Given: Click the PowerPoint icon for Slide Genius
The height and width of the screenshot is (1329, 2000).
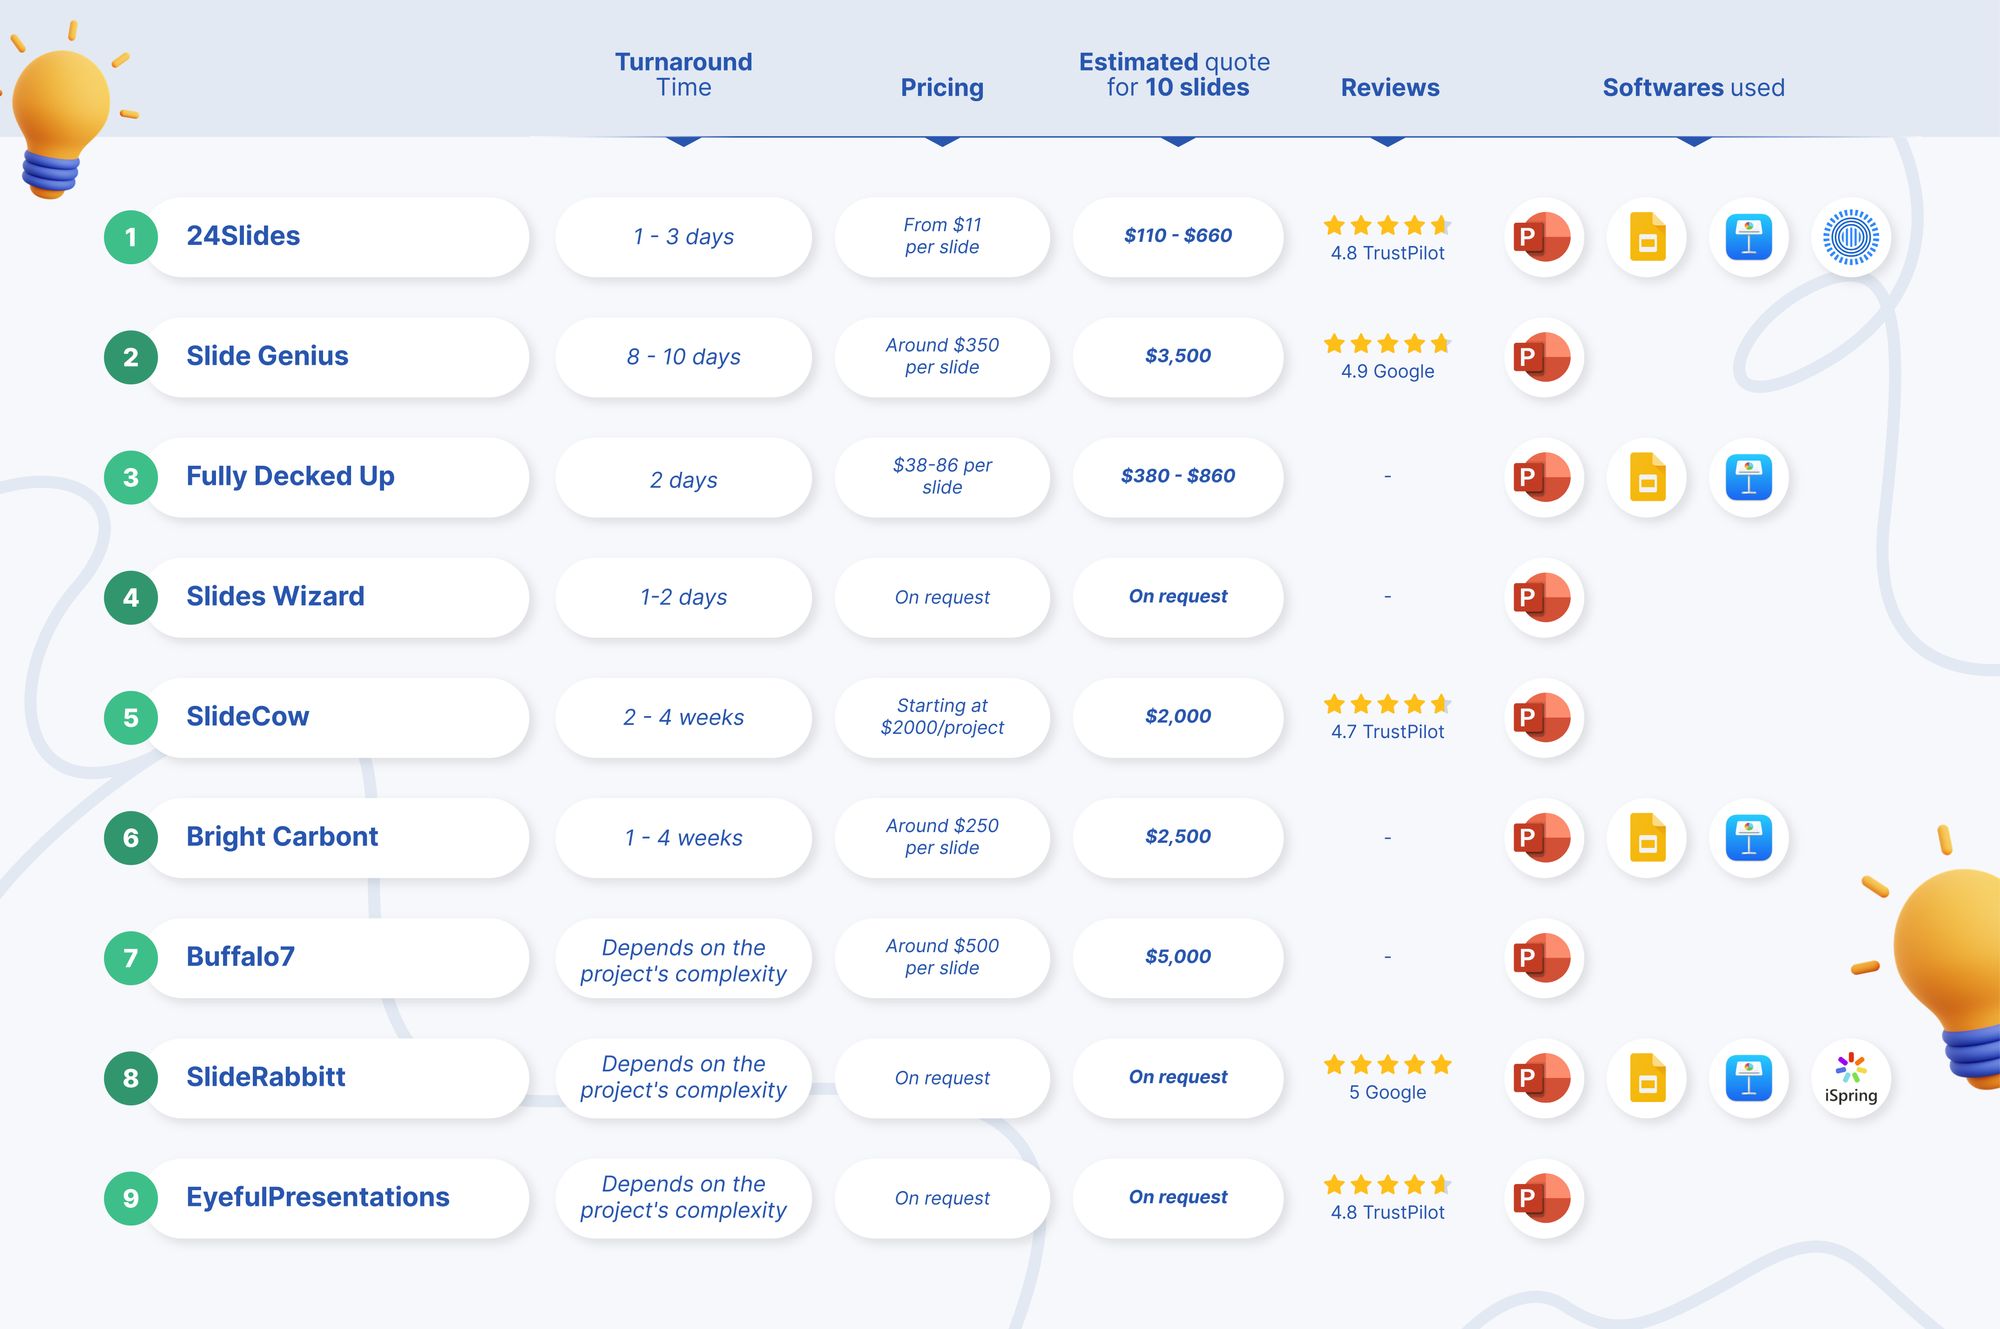Looking at the screenshot, I should [1544, 357].
